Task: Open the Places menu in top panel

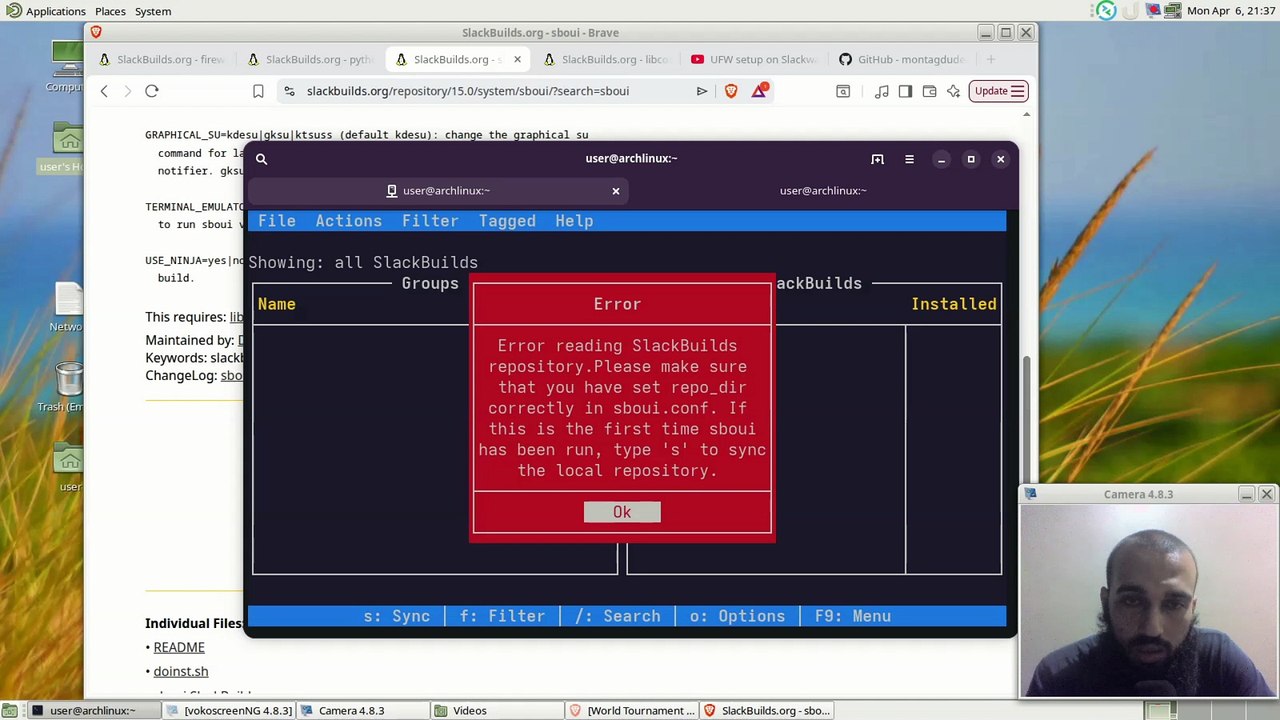Action: (110, 11)
